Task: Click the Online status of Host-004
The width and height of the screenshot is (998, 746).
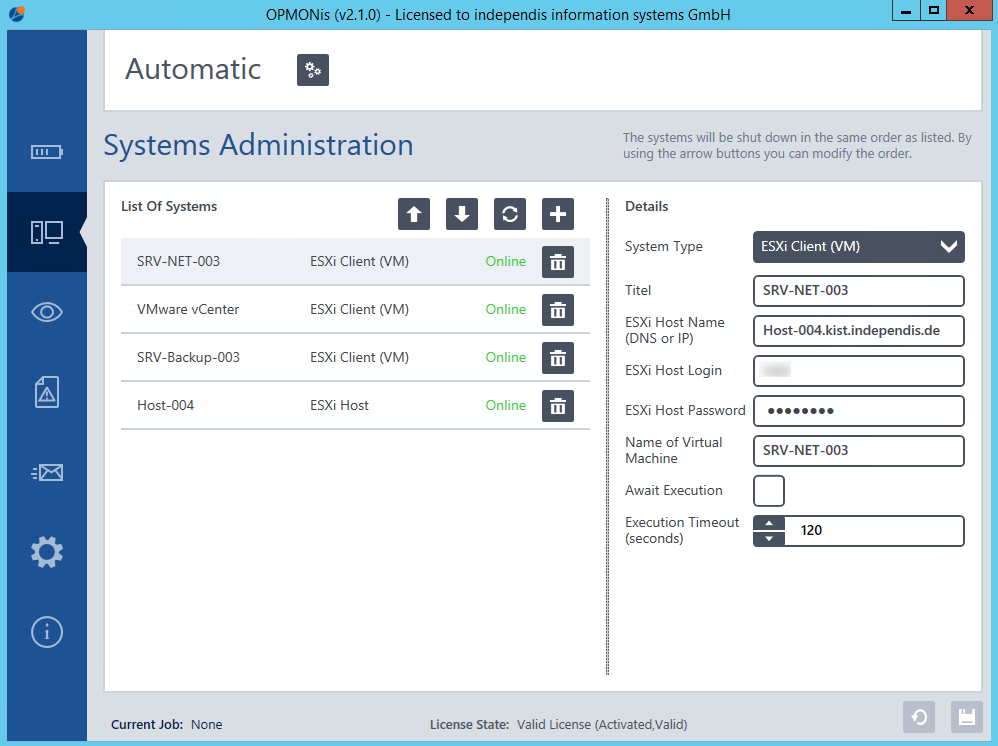Action: click(x=505, y=405)
